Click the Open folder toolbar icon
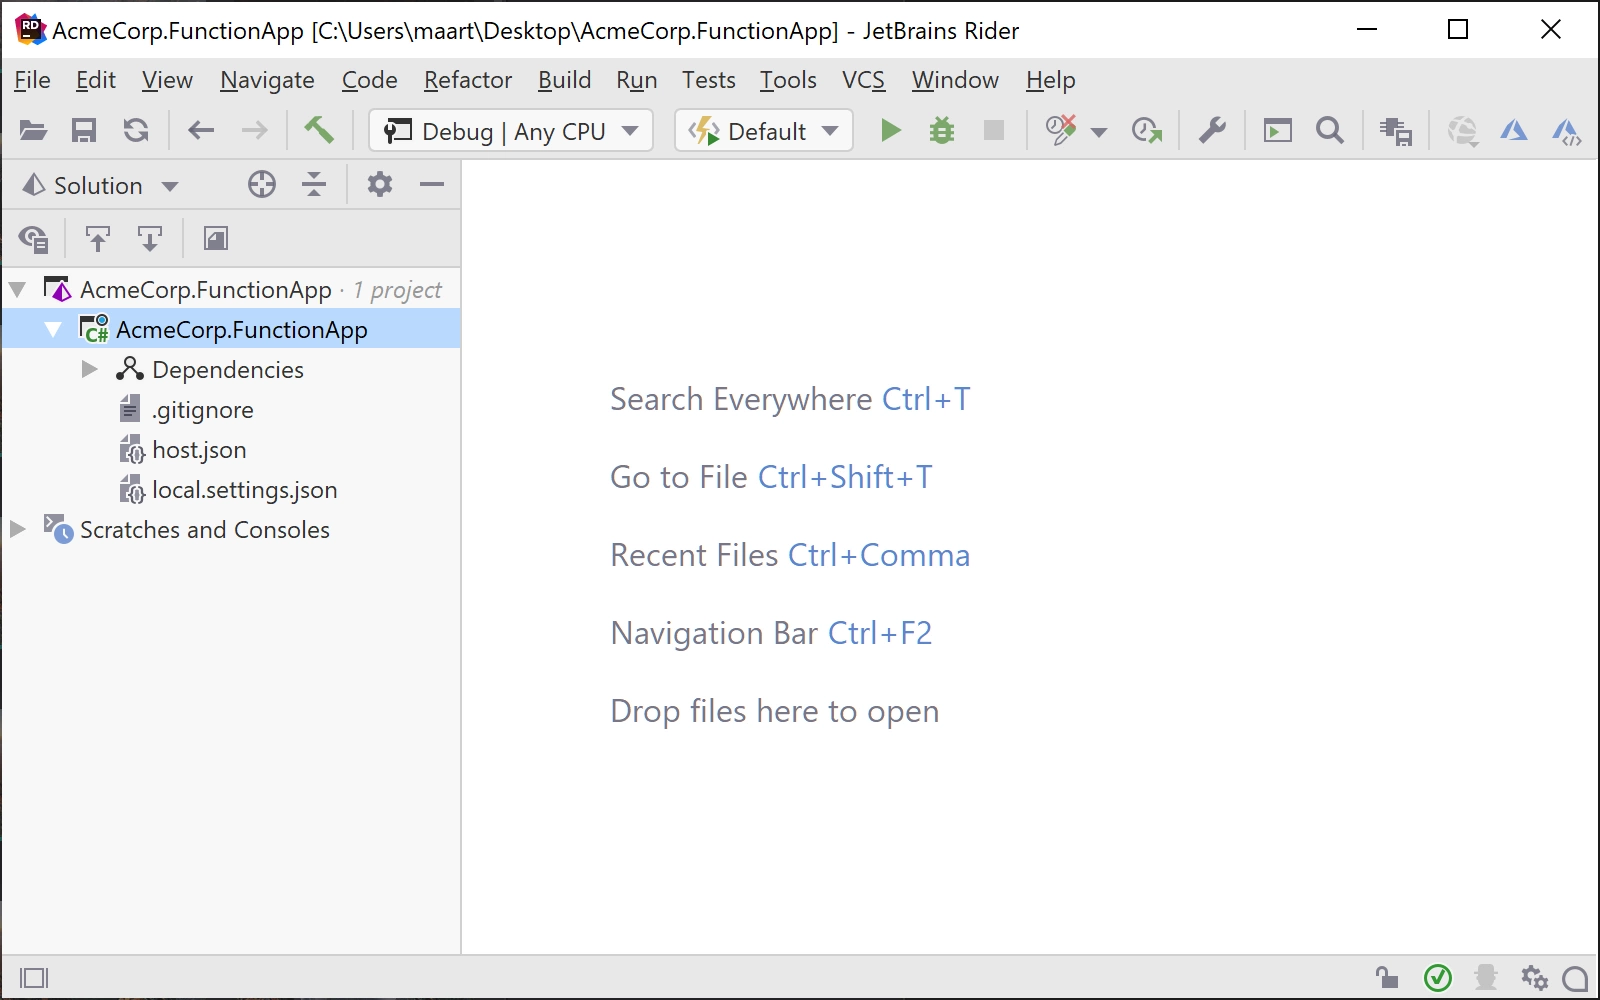 (x=33, y=131)
